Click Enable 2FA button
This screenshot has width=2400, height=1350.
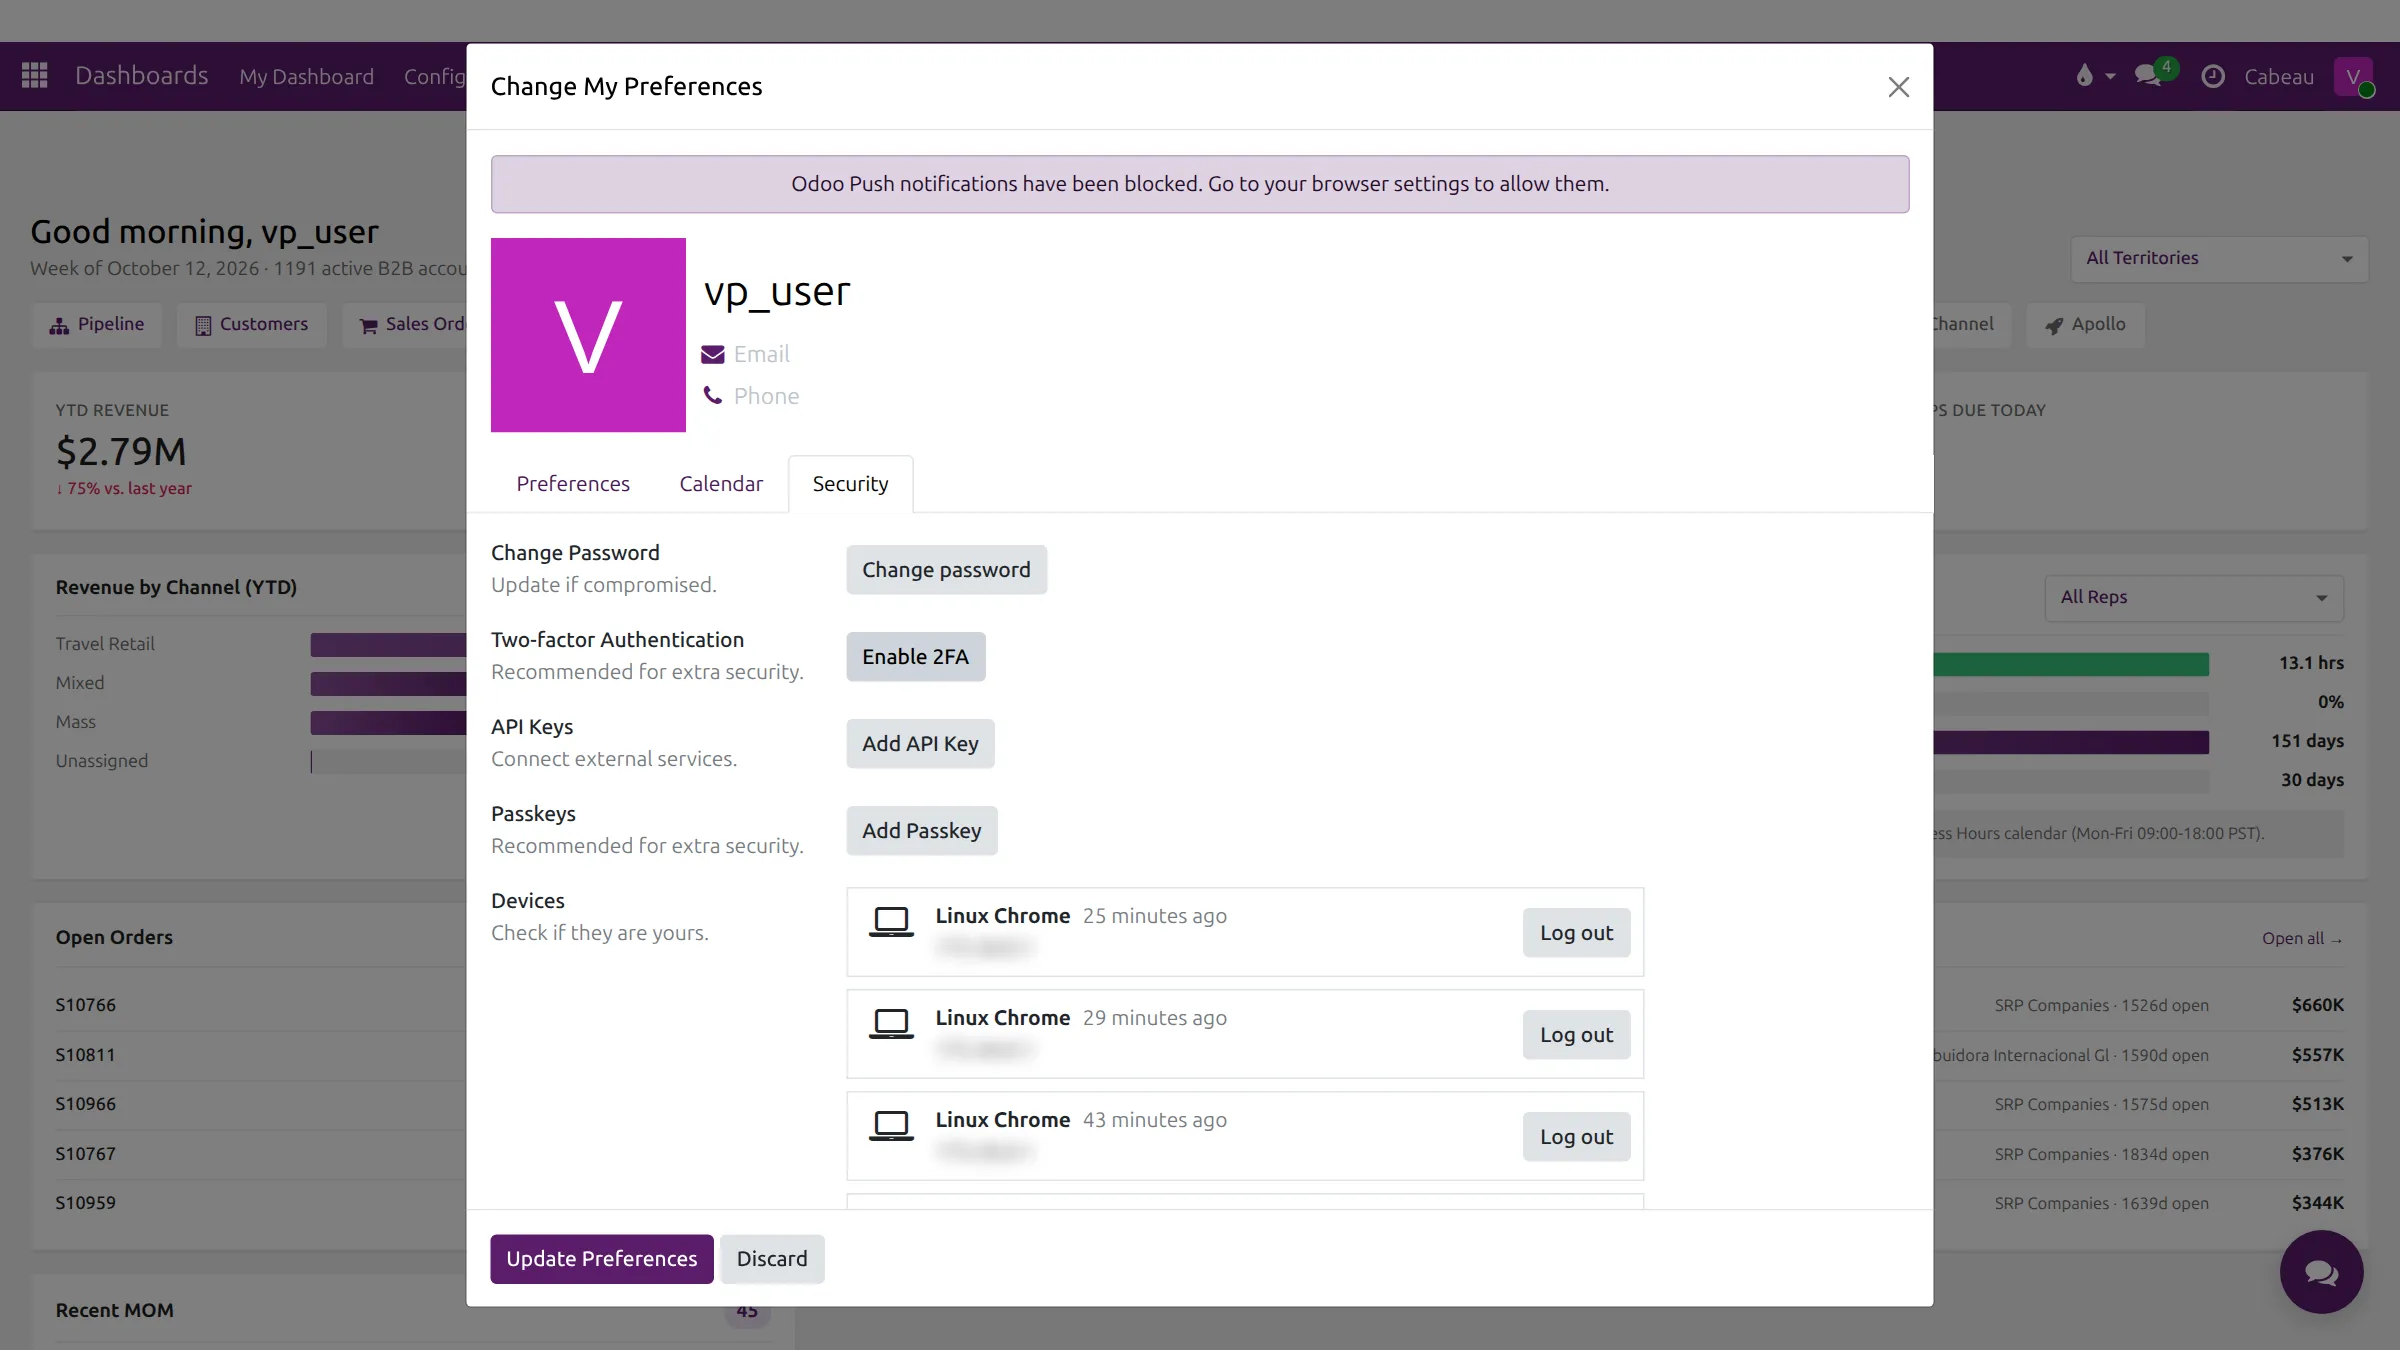(915, 657)
